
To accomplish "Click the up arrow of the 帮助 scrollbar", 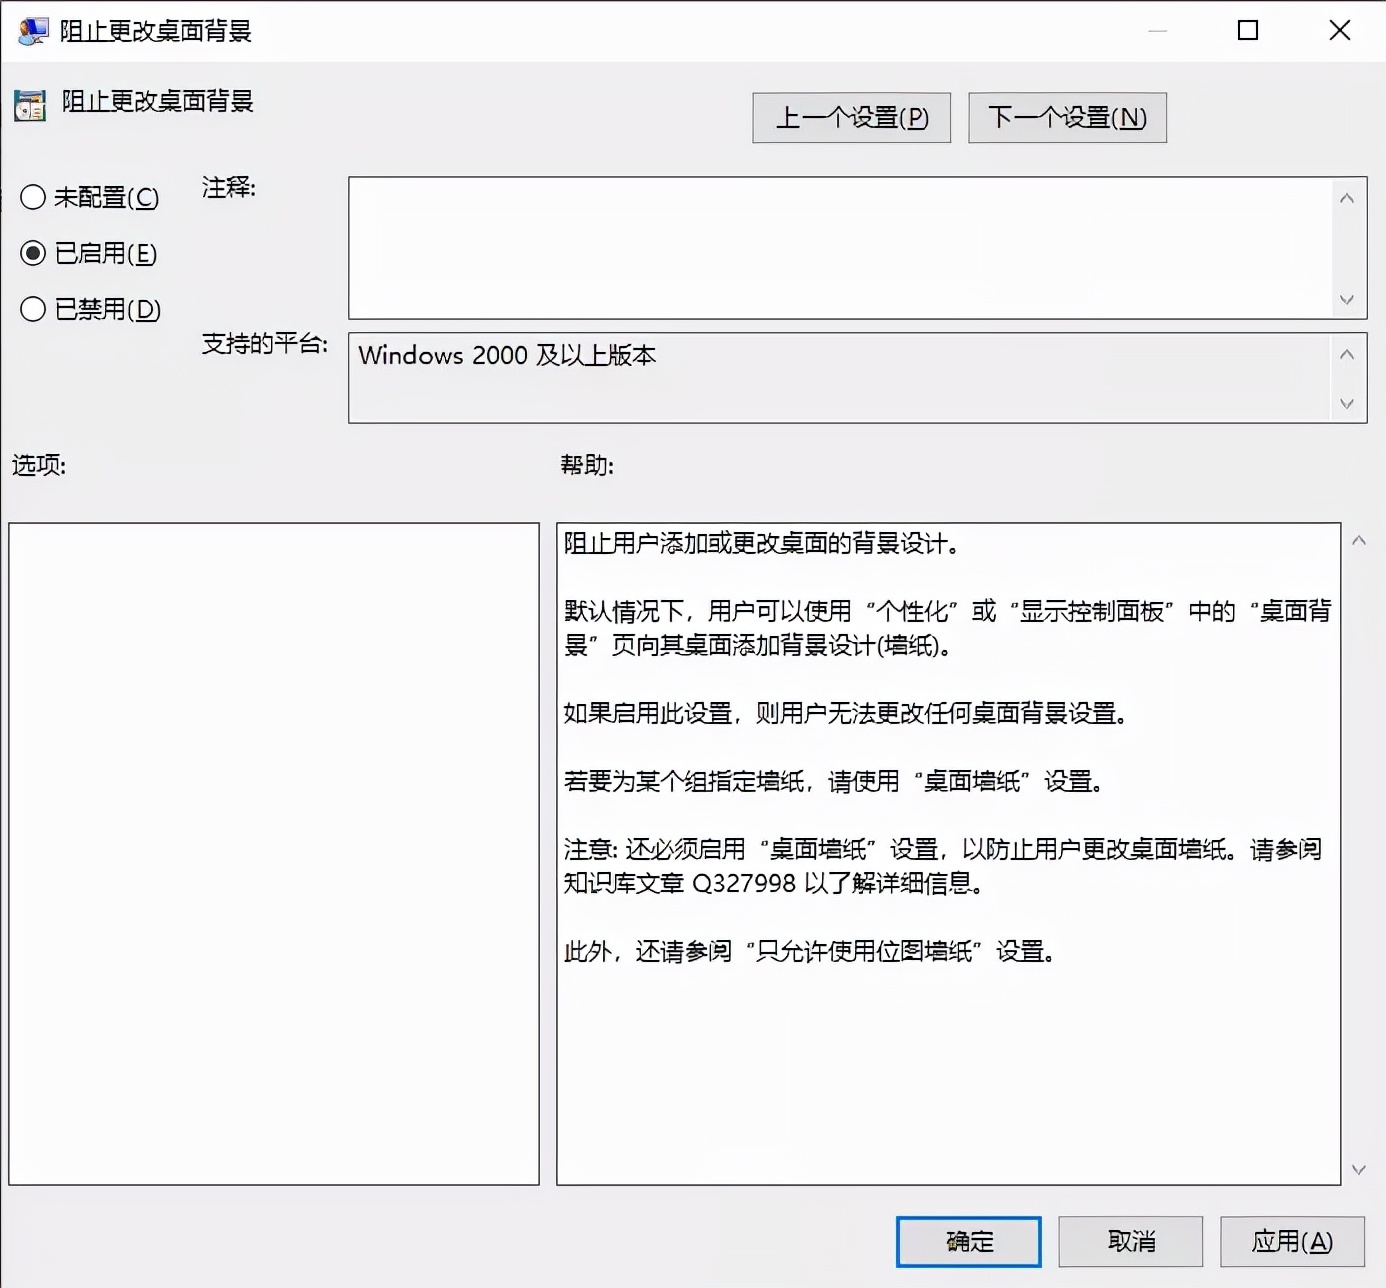I will coord(1359,539).
